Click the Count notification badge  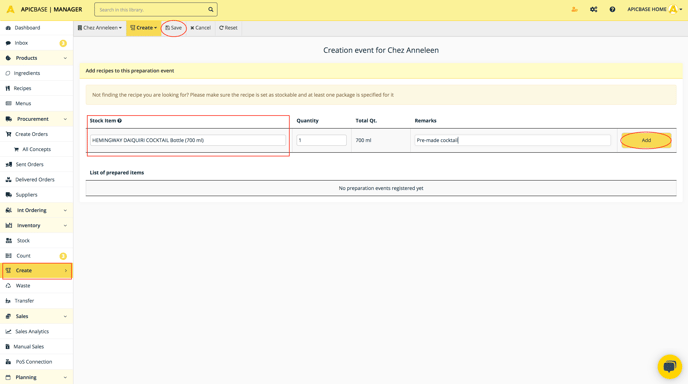[63, 256]
